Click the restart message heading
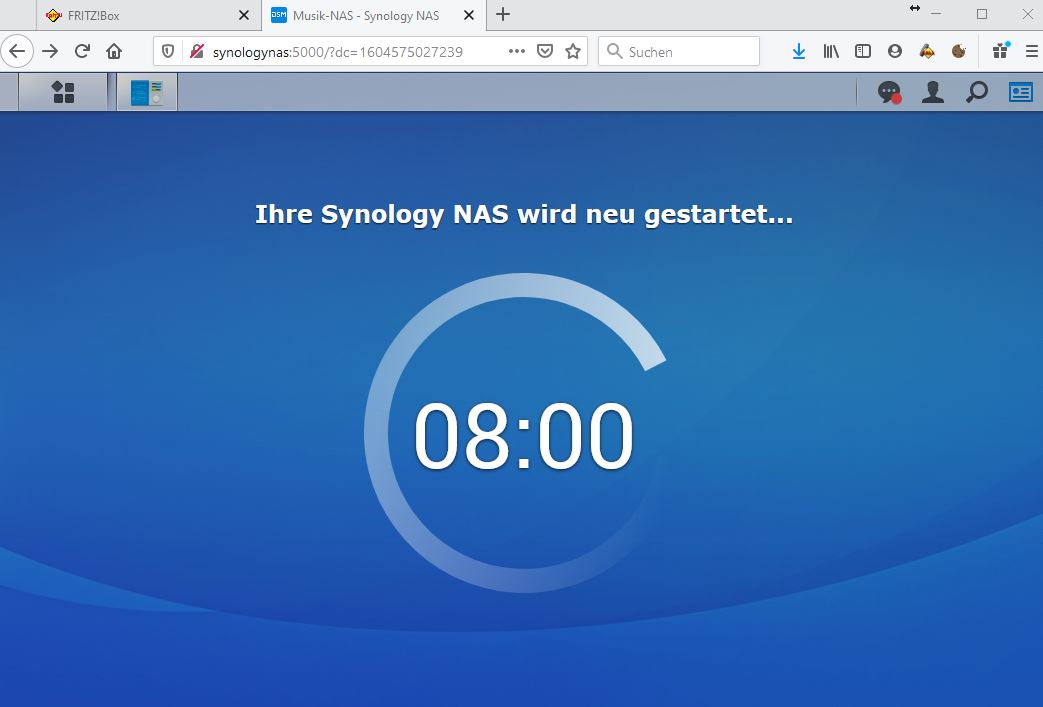The height and width of the screenshot is (707, 1043). pyautogui.click(x=523, y=214)
